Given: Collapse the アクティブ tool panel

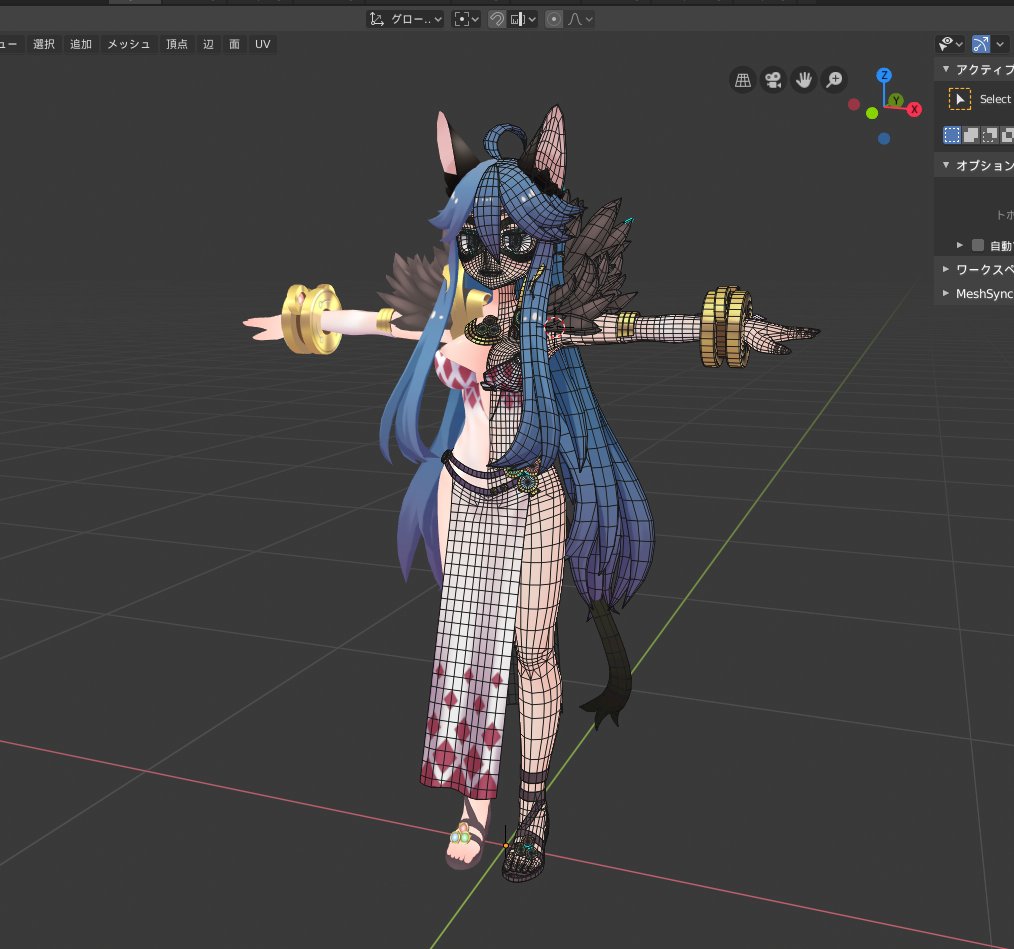Looking at the screenshot, I should pyautogui.click(x=946, y=69).
